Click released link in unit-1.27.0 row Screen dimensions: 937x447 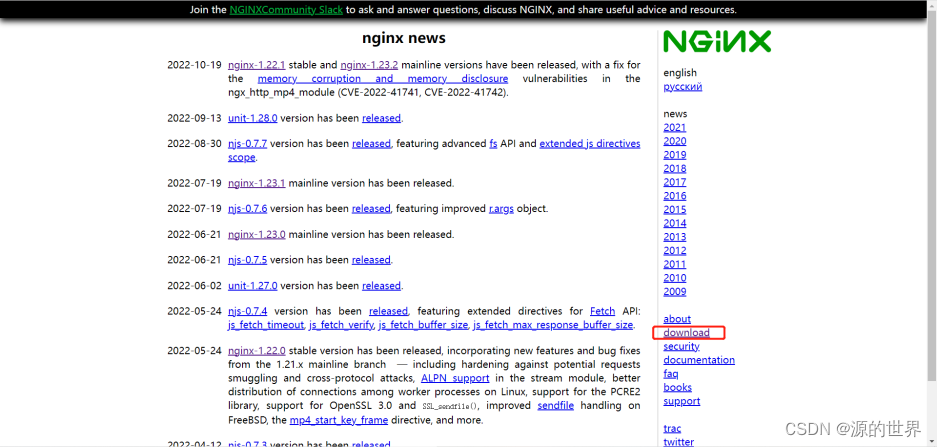(x=381, y=286)
